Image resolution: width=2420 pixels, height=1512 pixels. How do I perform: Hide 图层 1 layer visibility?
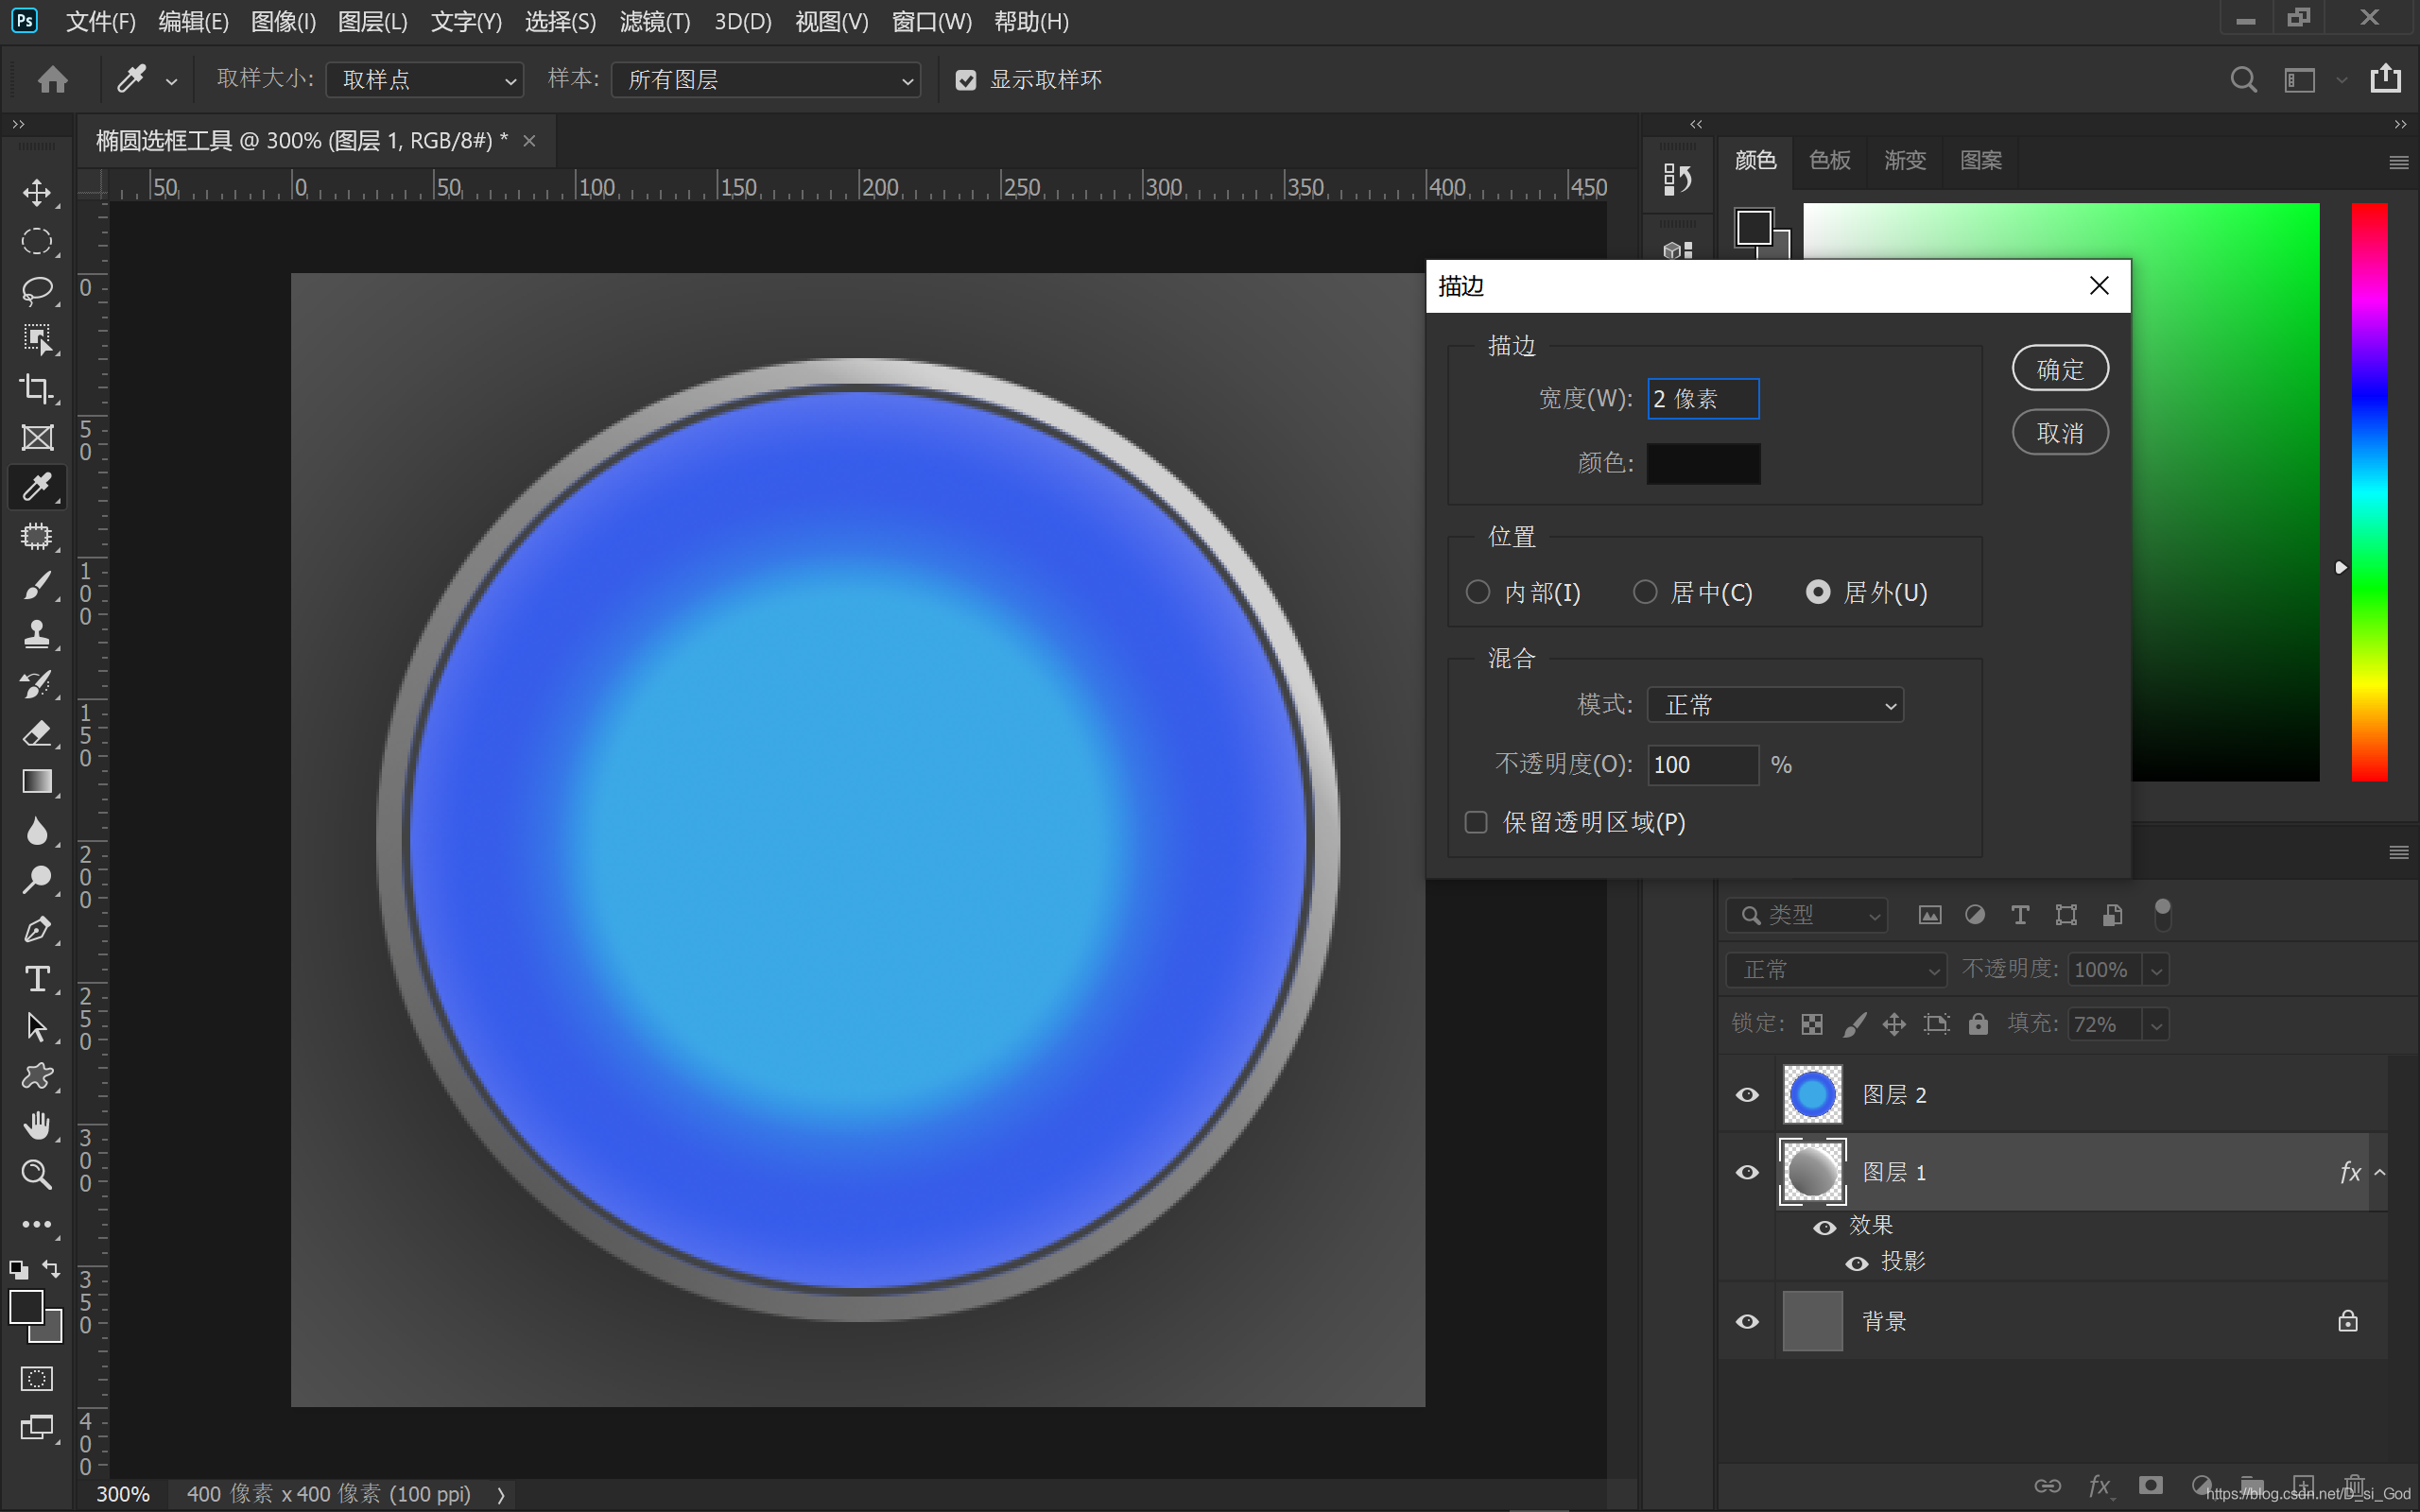(x=1747, y=1172)
